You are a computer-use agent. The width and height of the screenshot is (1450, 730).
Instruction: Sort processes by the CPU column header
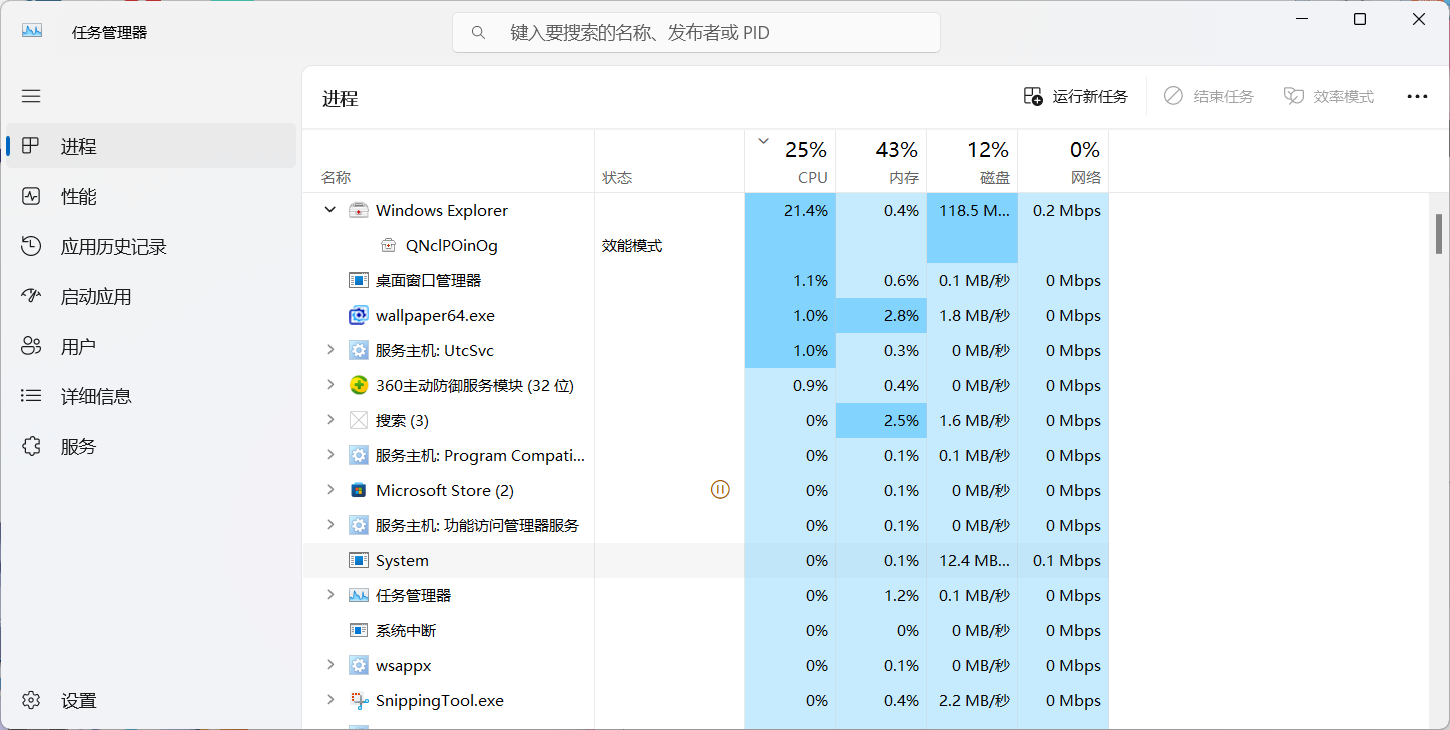point(790,161)
